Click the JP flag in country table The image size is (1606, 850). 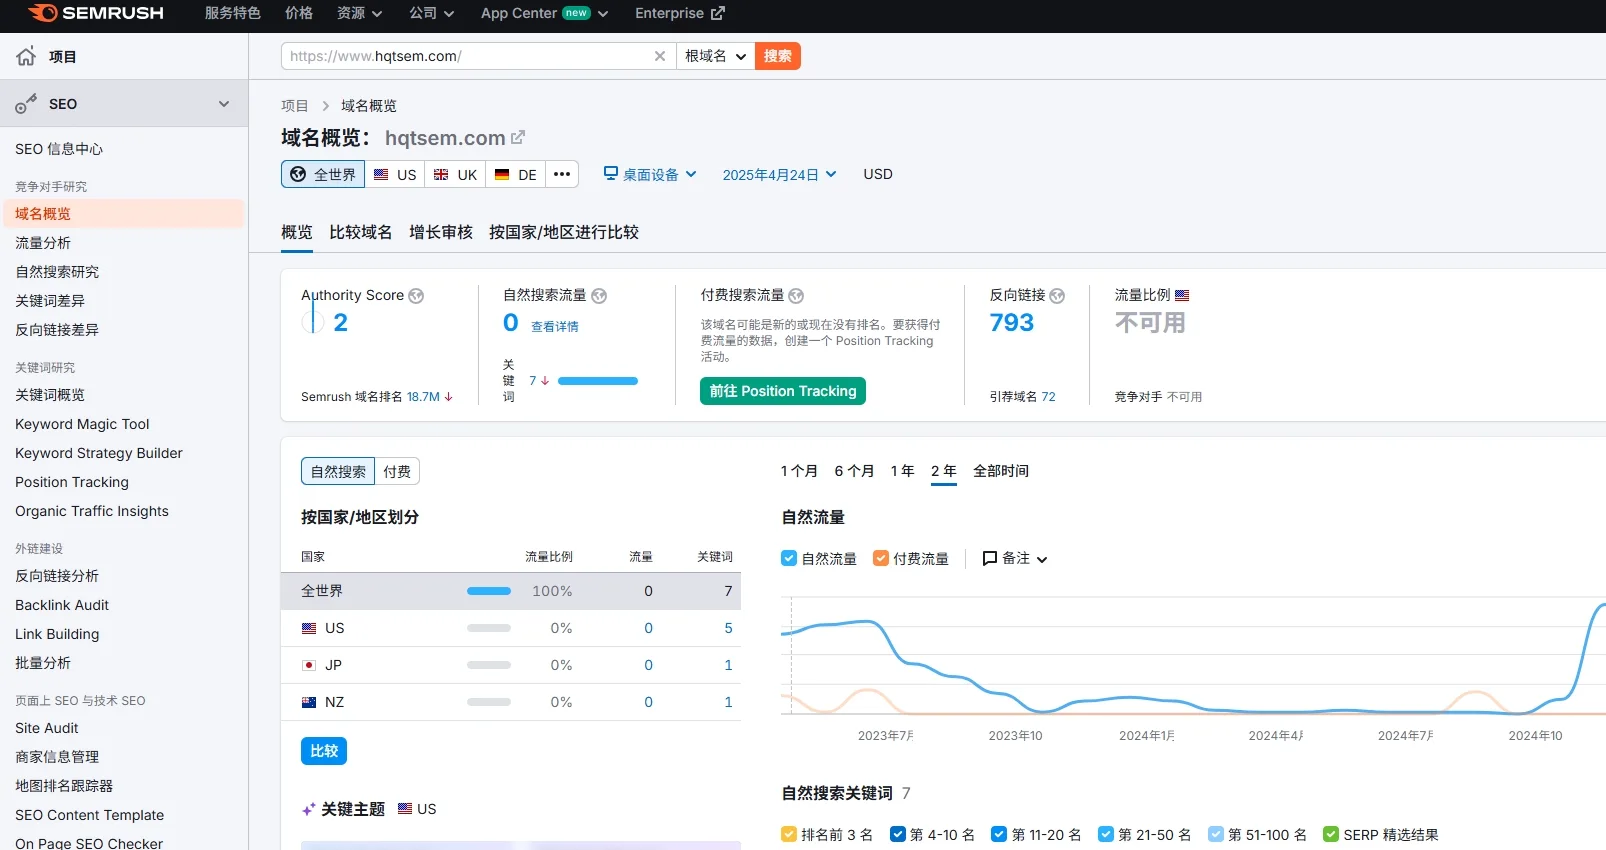tap(309, 665)
